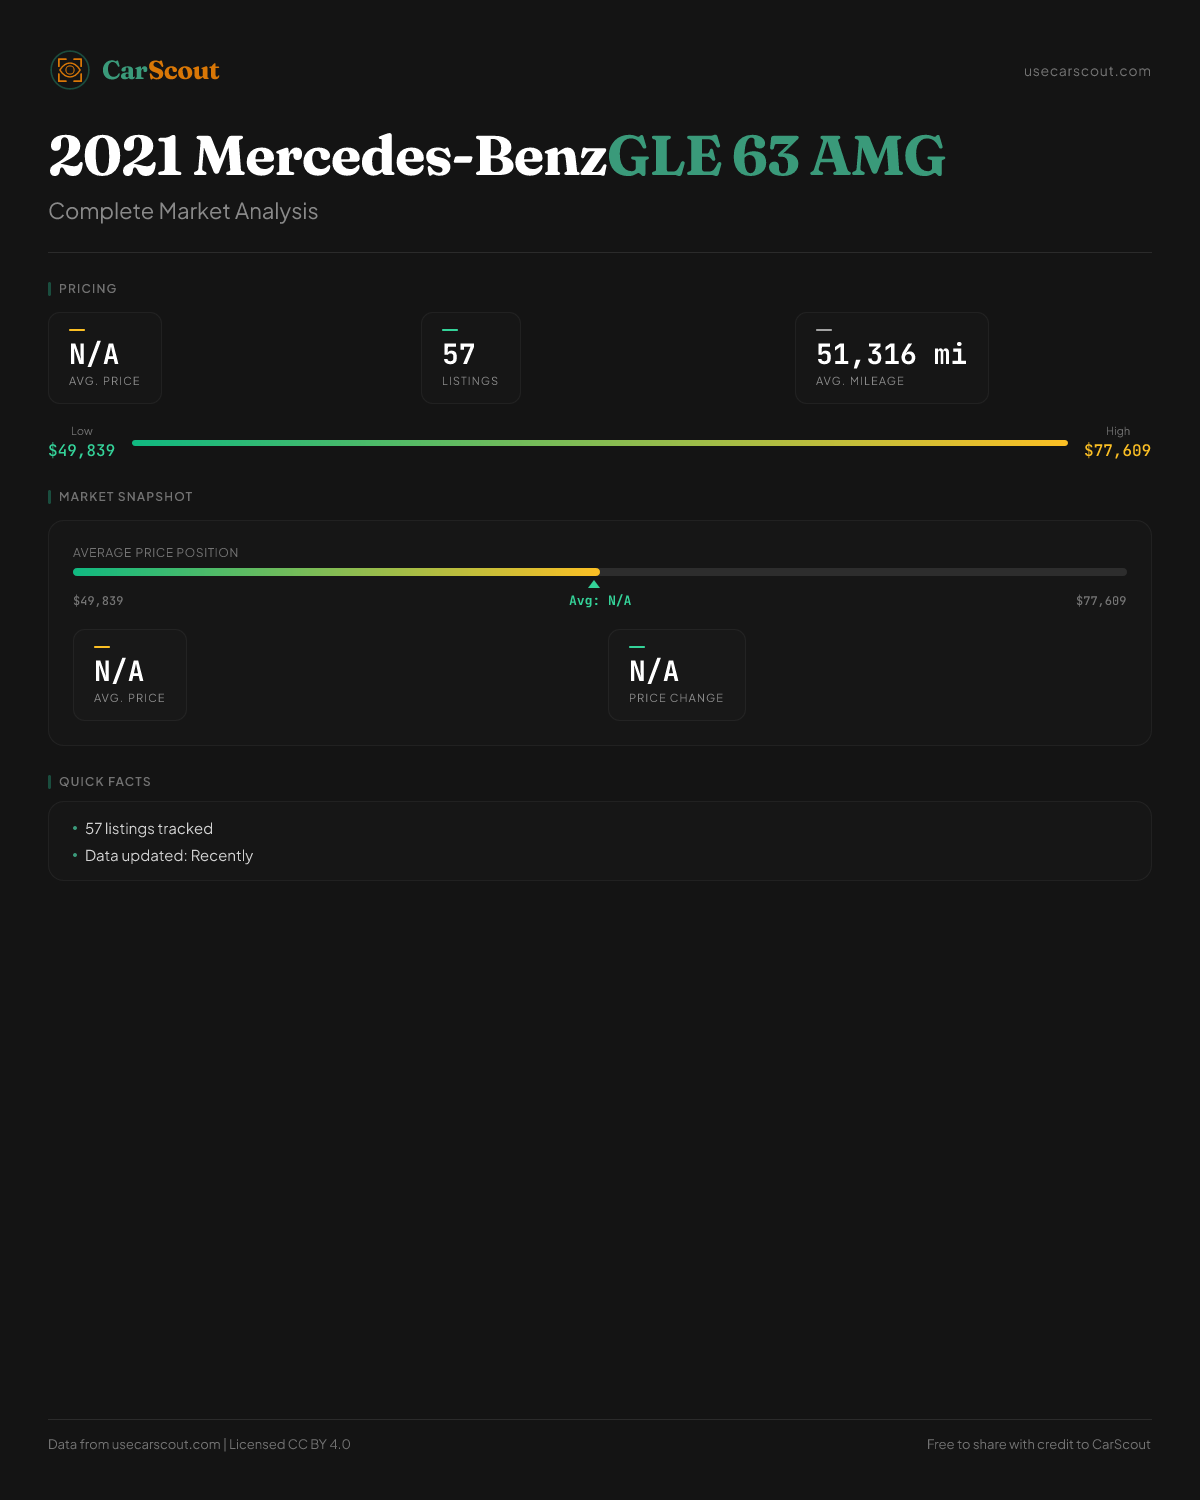The height and width of the screenshot is (1500, 1200).
Task: Click the Low $49,839 price label
Action: (82, 442)
